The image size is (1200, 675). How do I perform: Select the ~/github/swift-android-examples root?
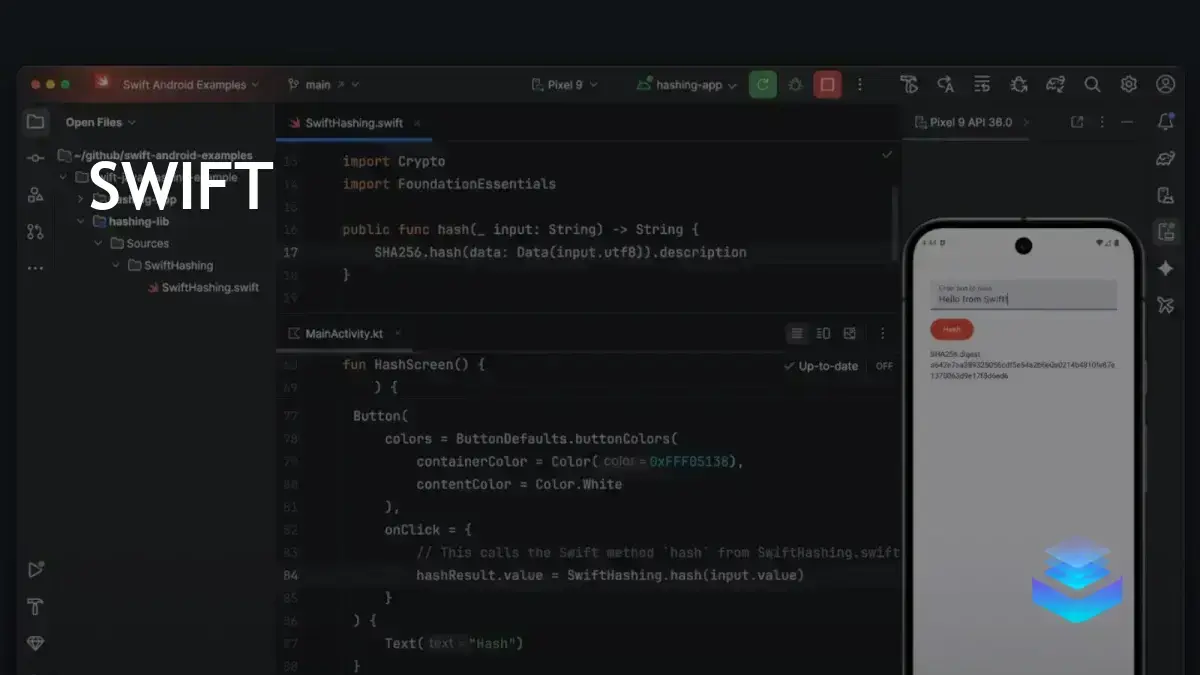[155, 155]
